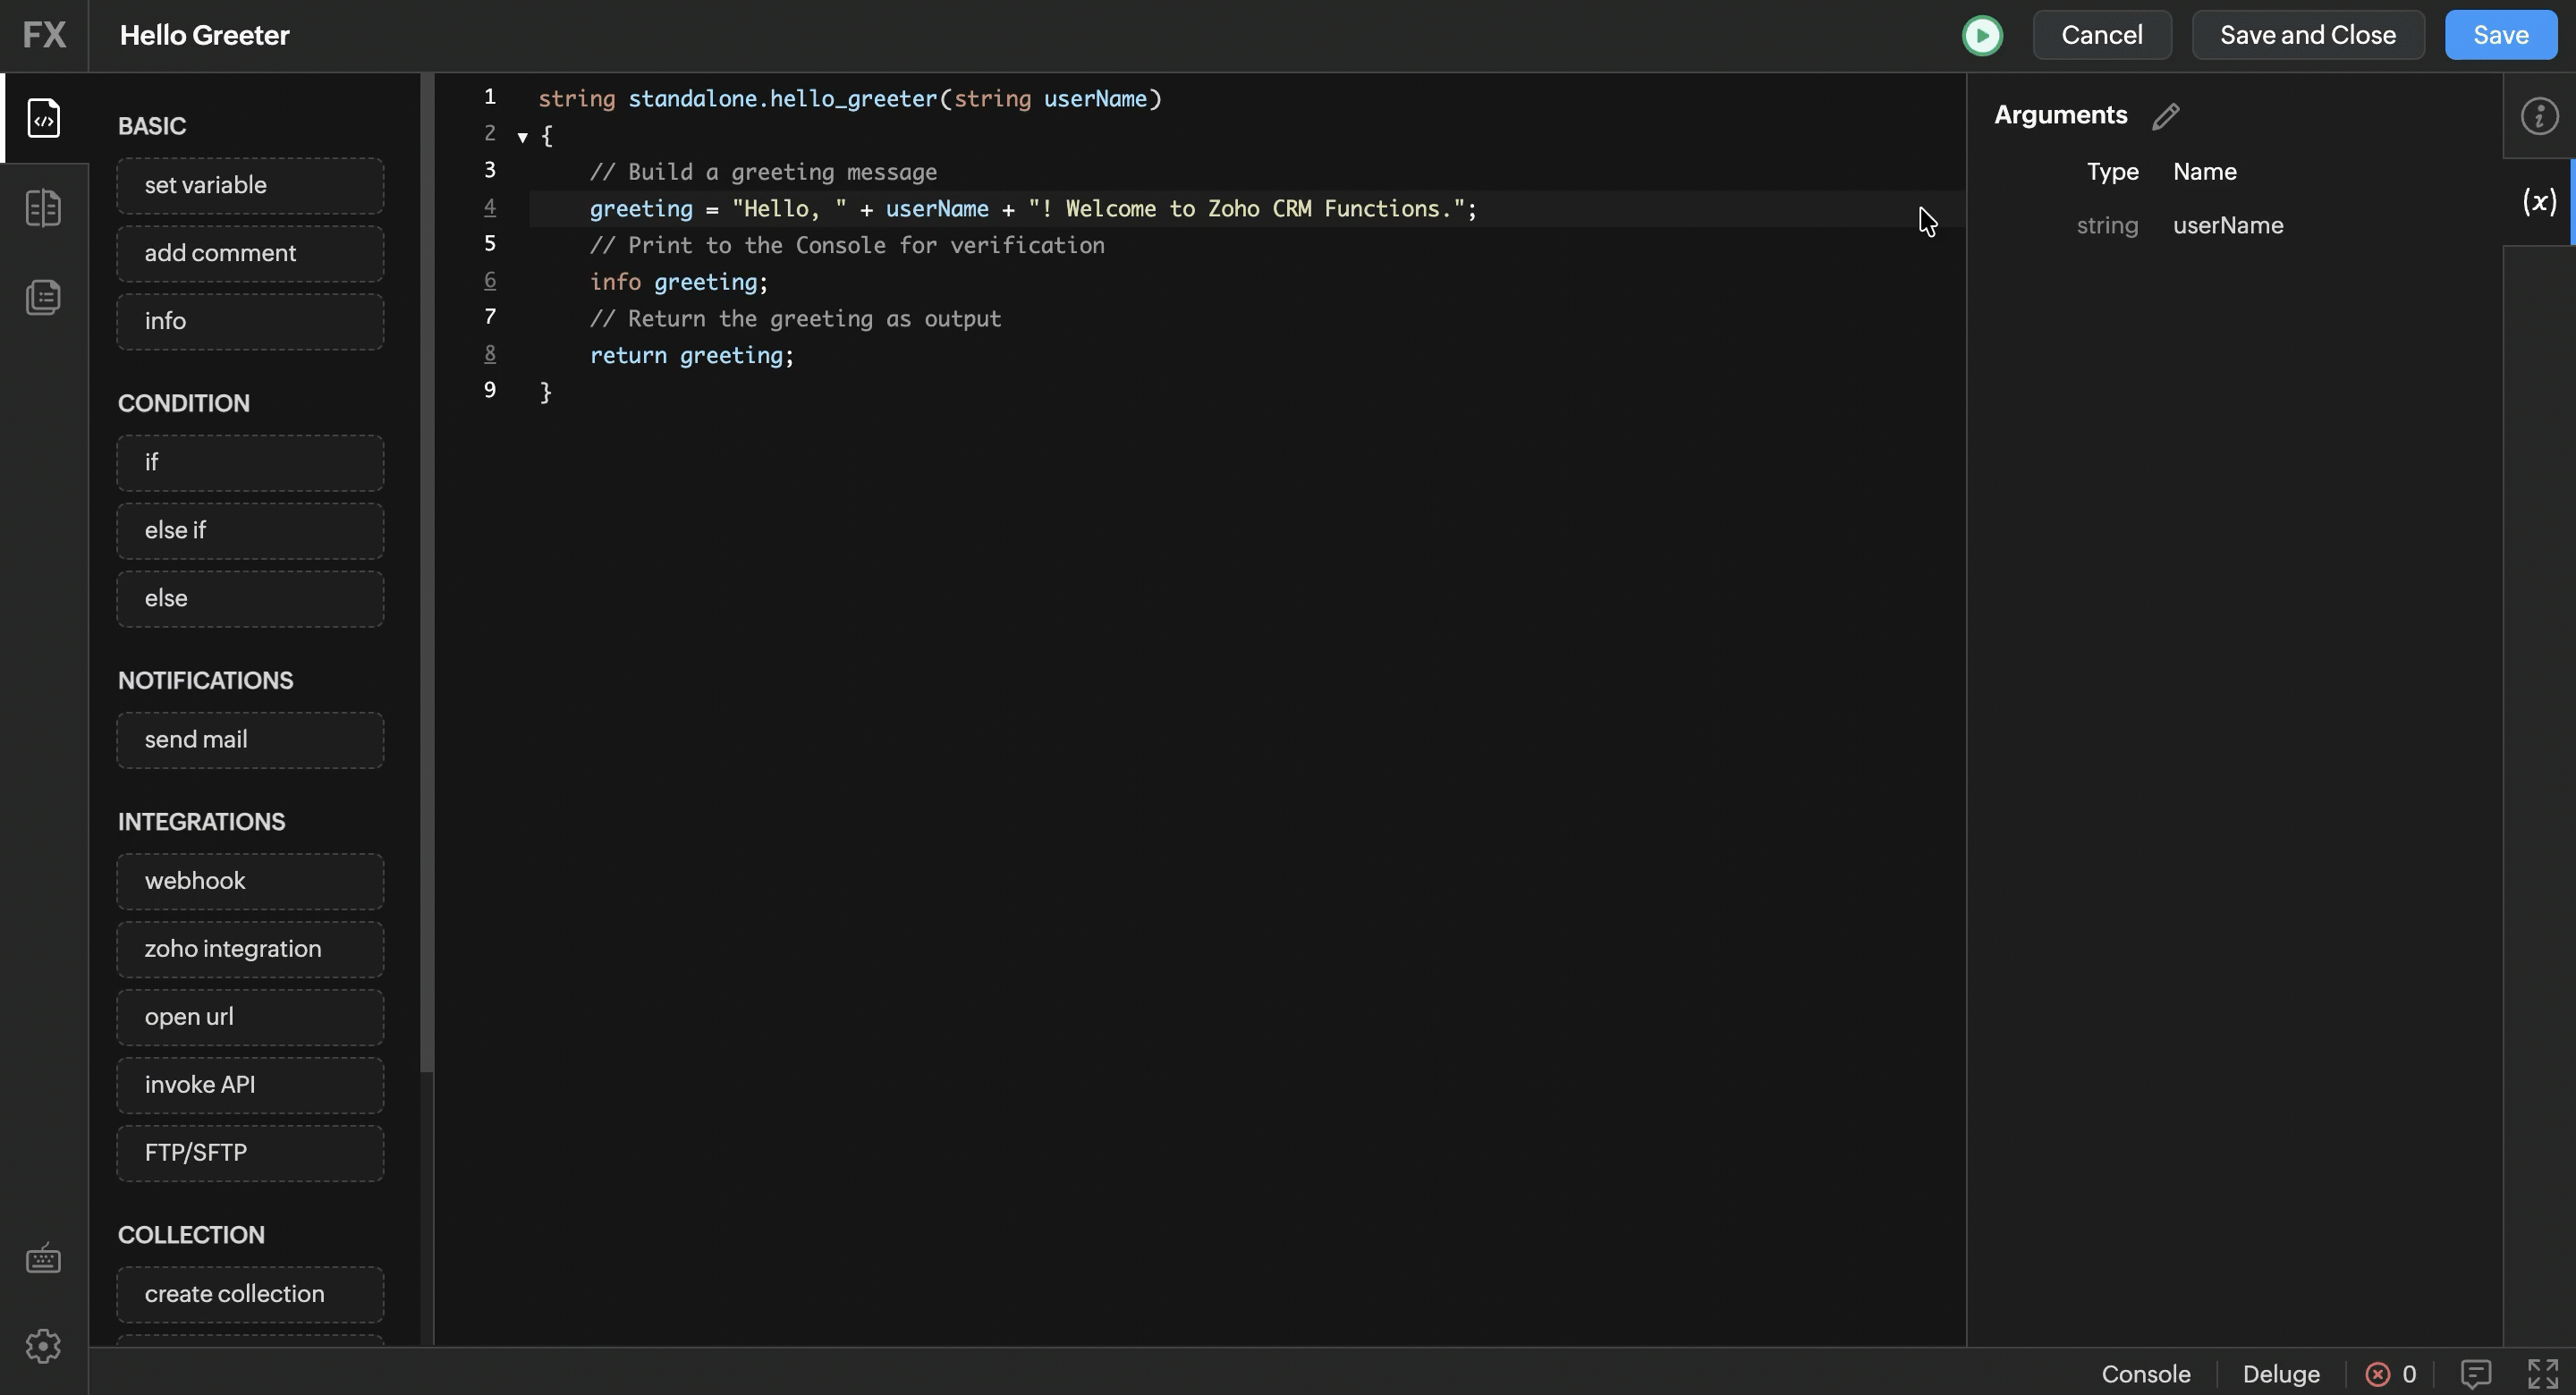Select the send mail snippet
The image size is (2576, 1395).
pos(250,740)
